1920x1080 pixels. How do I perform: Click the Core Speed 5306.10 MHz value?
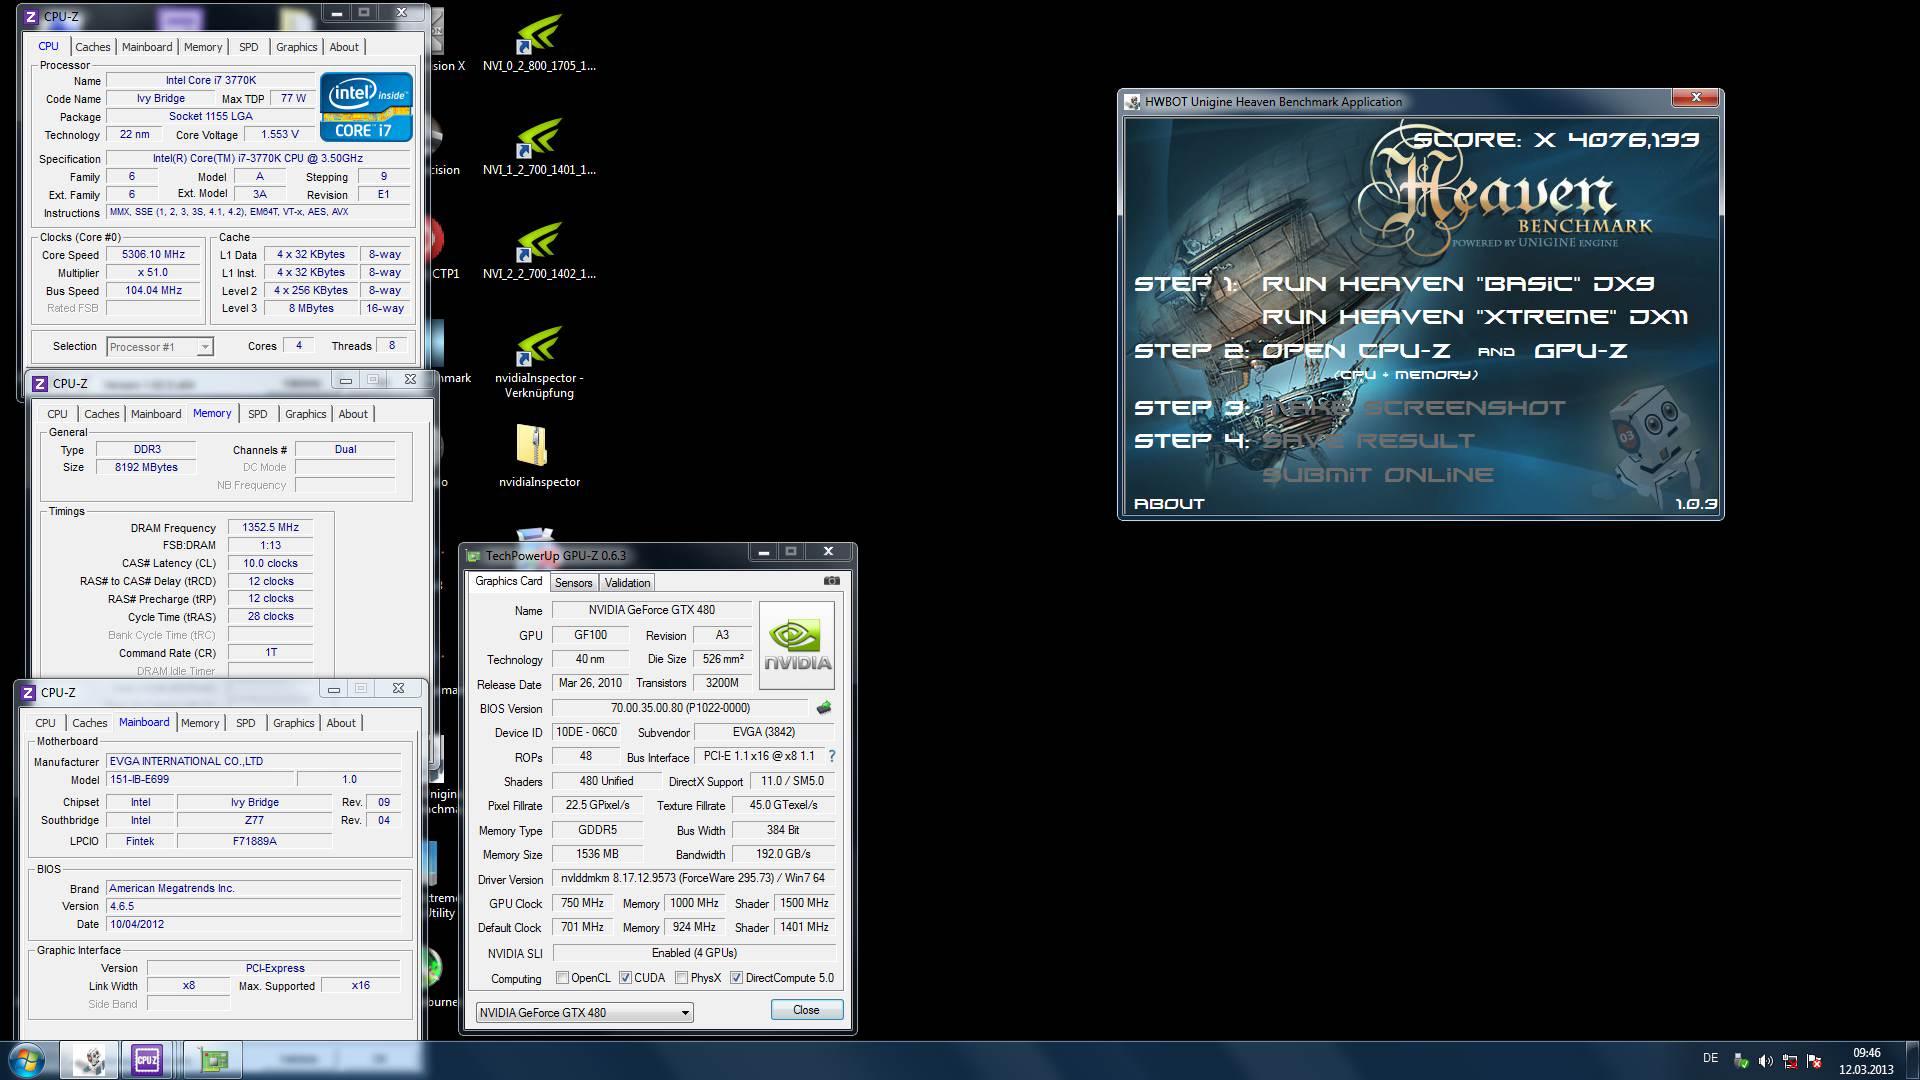pyautogui.click(x=153, y=254)
